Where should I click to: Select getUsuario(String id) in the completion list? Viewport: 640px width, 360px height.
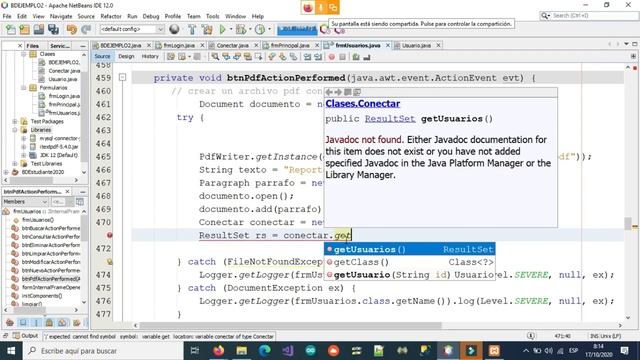pos(410,275)
